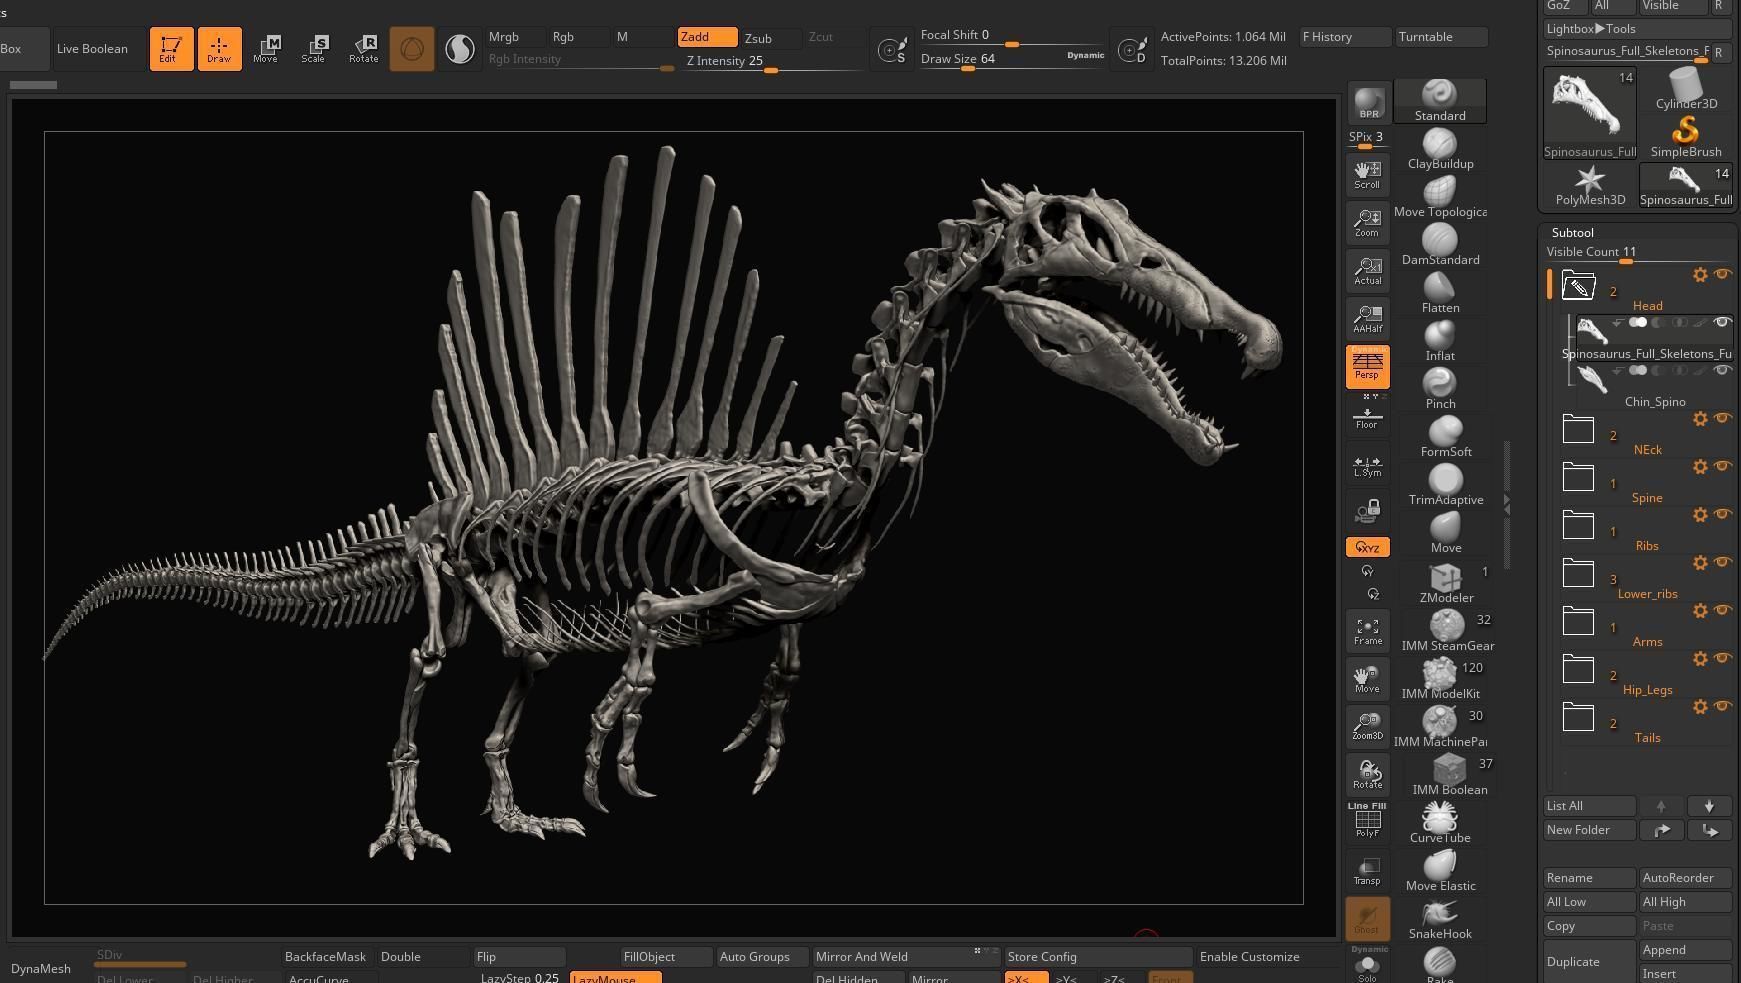Select the SnakeHook brush
This screenshot has height=983, width=1741.
click(1440, 919)
